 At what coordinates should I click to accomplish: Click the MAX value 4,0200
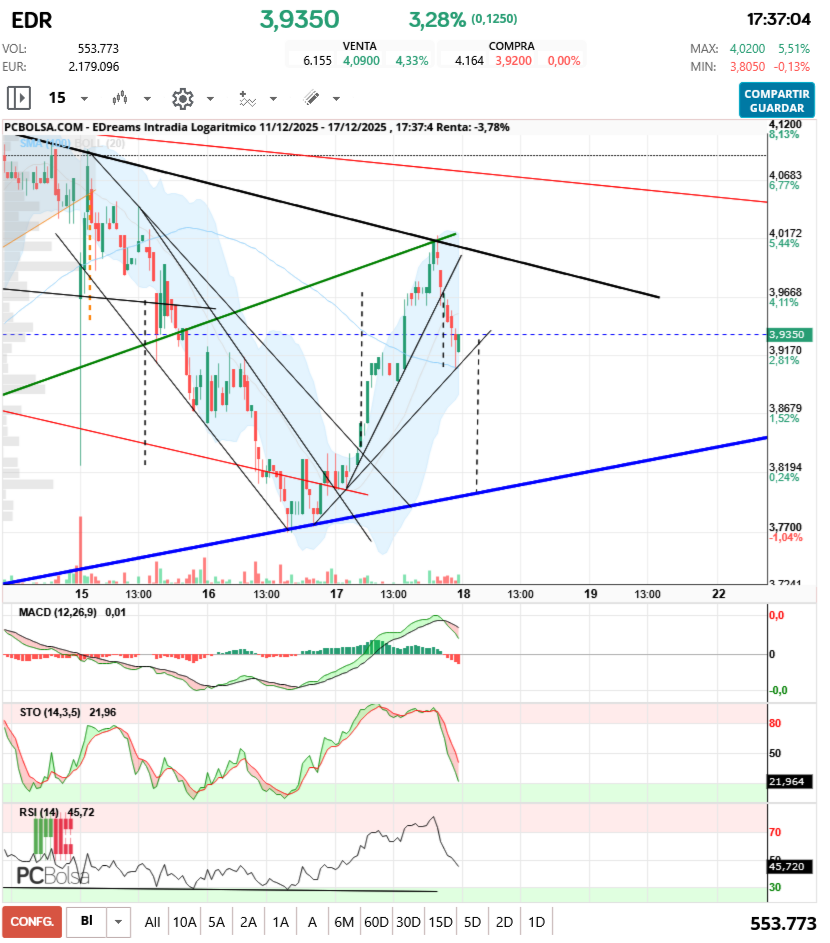(747, 49)
